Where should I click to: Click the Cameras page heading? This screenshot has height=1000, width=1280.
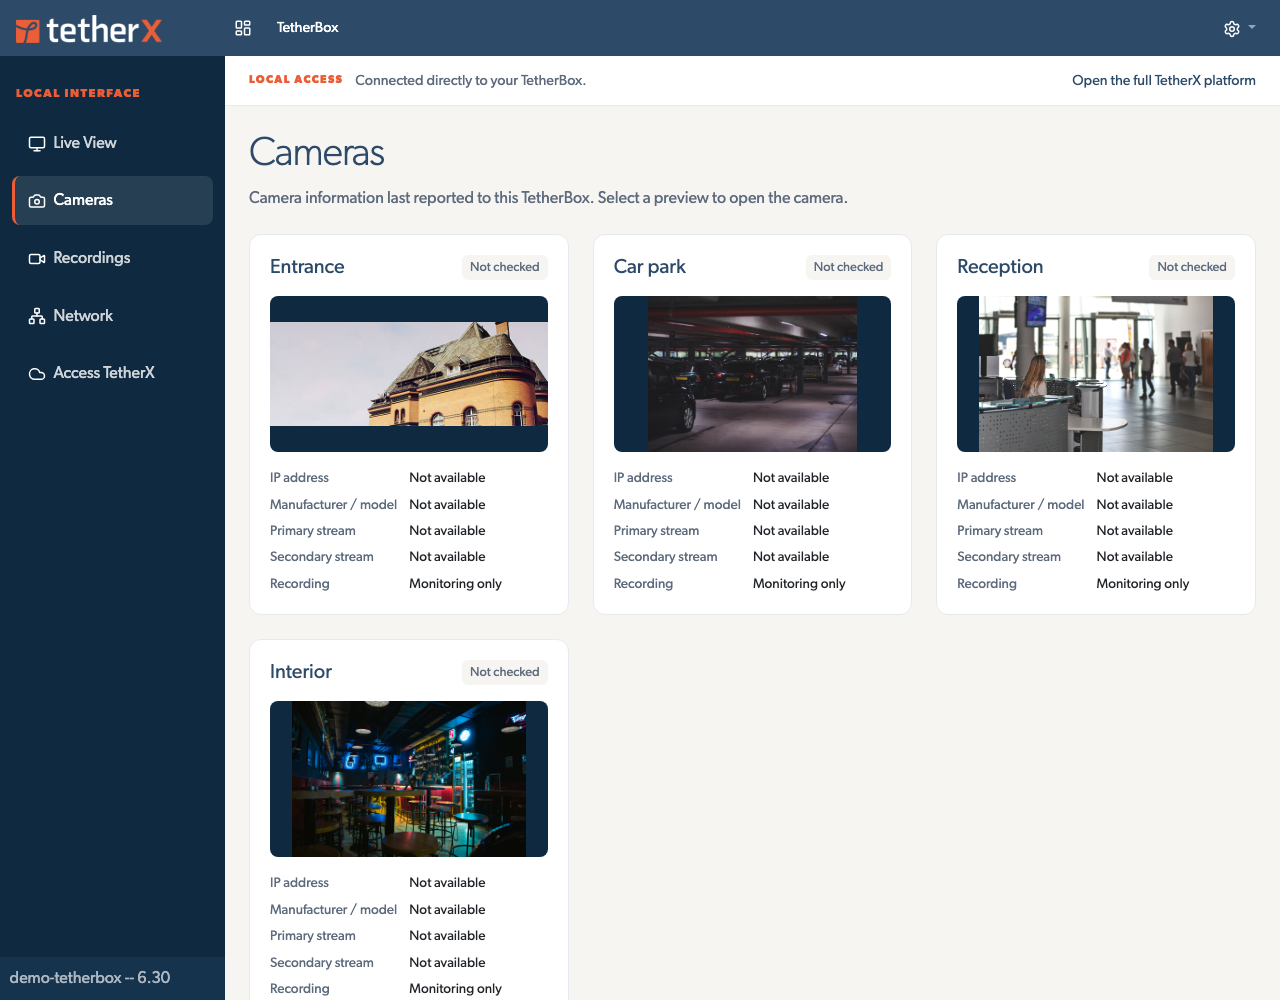tap(317, 153)
